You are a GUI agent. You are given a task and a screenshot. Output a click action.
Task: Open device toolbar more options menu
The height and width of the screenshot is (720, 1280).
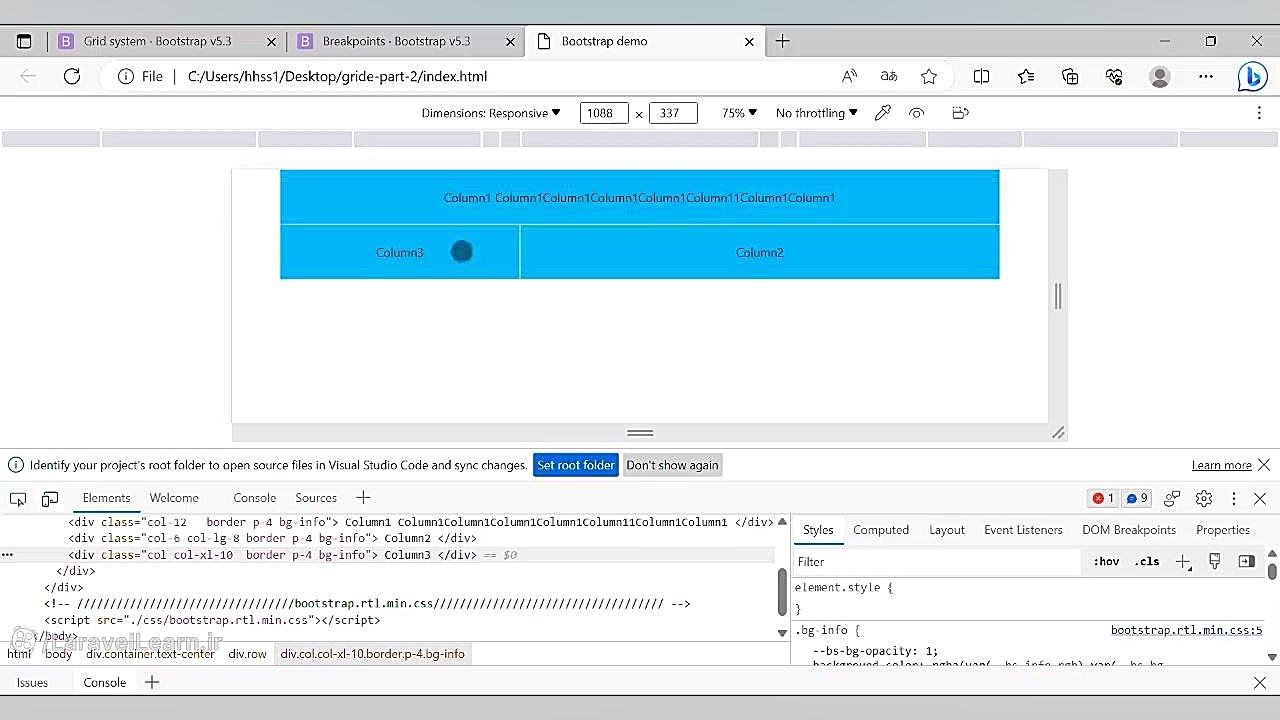pyautogui.click(x=1259, y=113)
